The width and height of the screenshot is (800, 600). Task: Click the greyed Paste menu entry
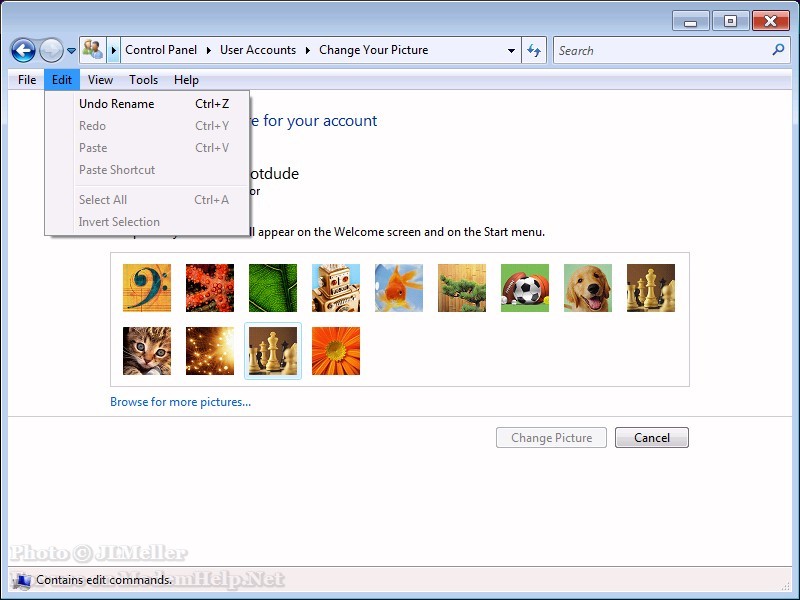(x=147, y=148)
